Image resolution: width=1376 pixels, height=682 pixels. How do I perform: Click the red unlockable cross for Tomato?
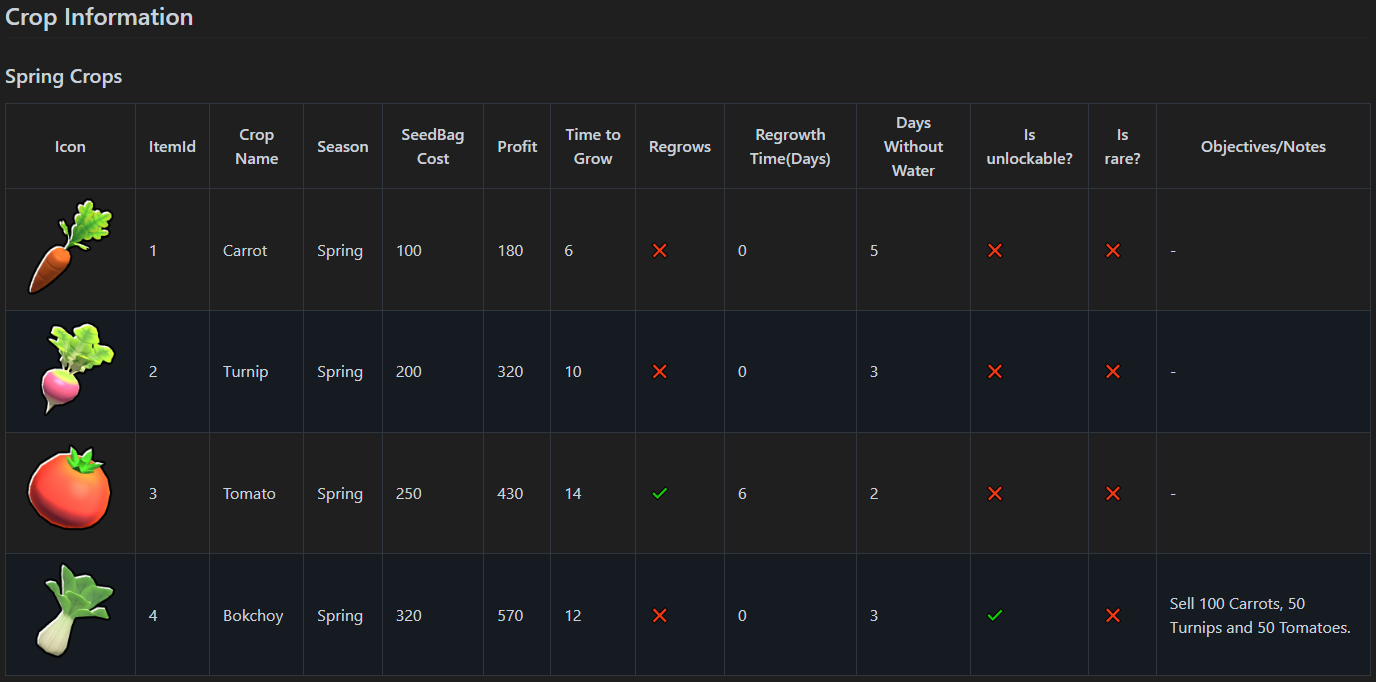point(994,493)
